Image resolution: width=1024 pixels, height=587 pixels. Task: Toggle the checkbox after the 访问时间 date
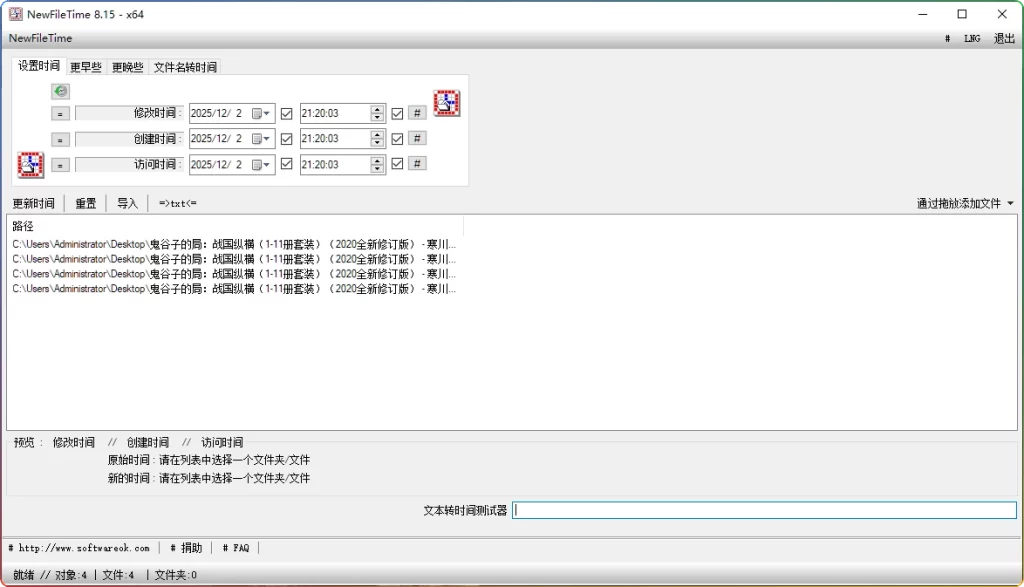pos(287,164)
